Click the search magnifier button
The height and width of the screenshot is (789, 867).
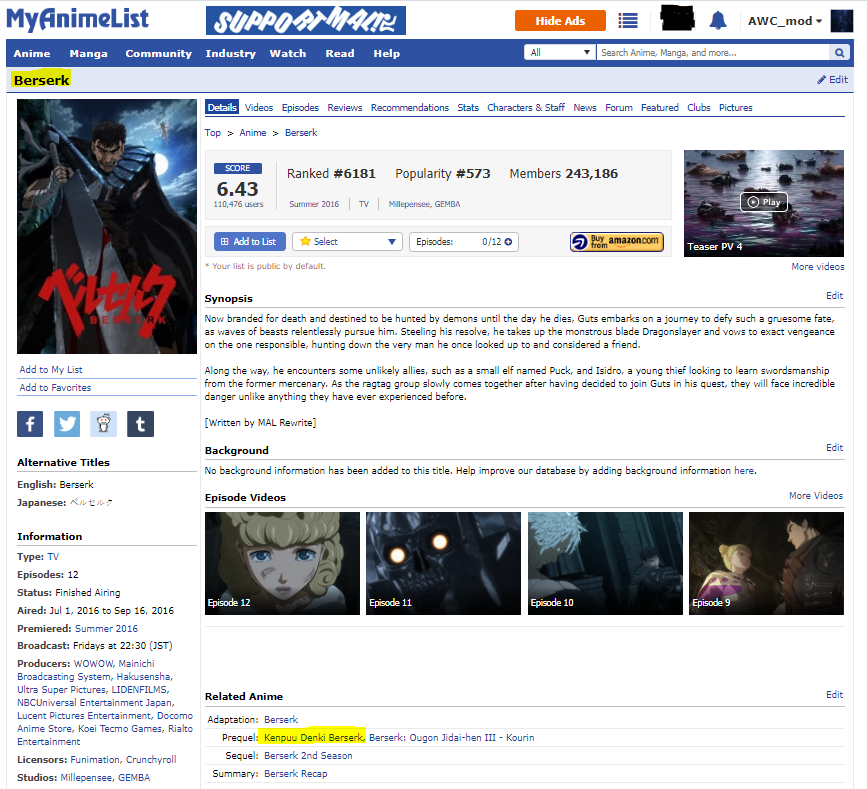[x=839, y=53]
